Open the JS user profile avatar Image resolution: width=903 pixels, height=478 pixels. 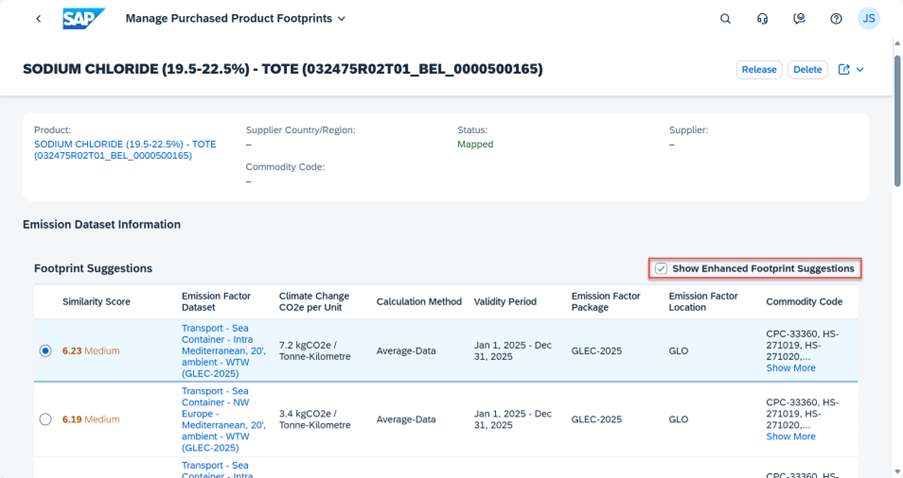click(869, 19)
